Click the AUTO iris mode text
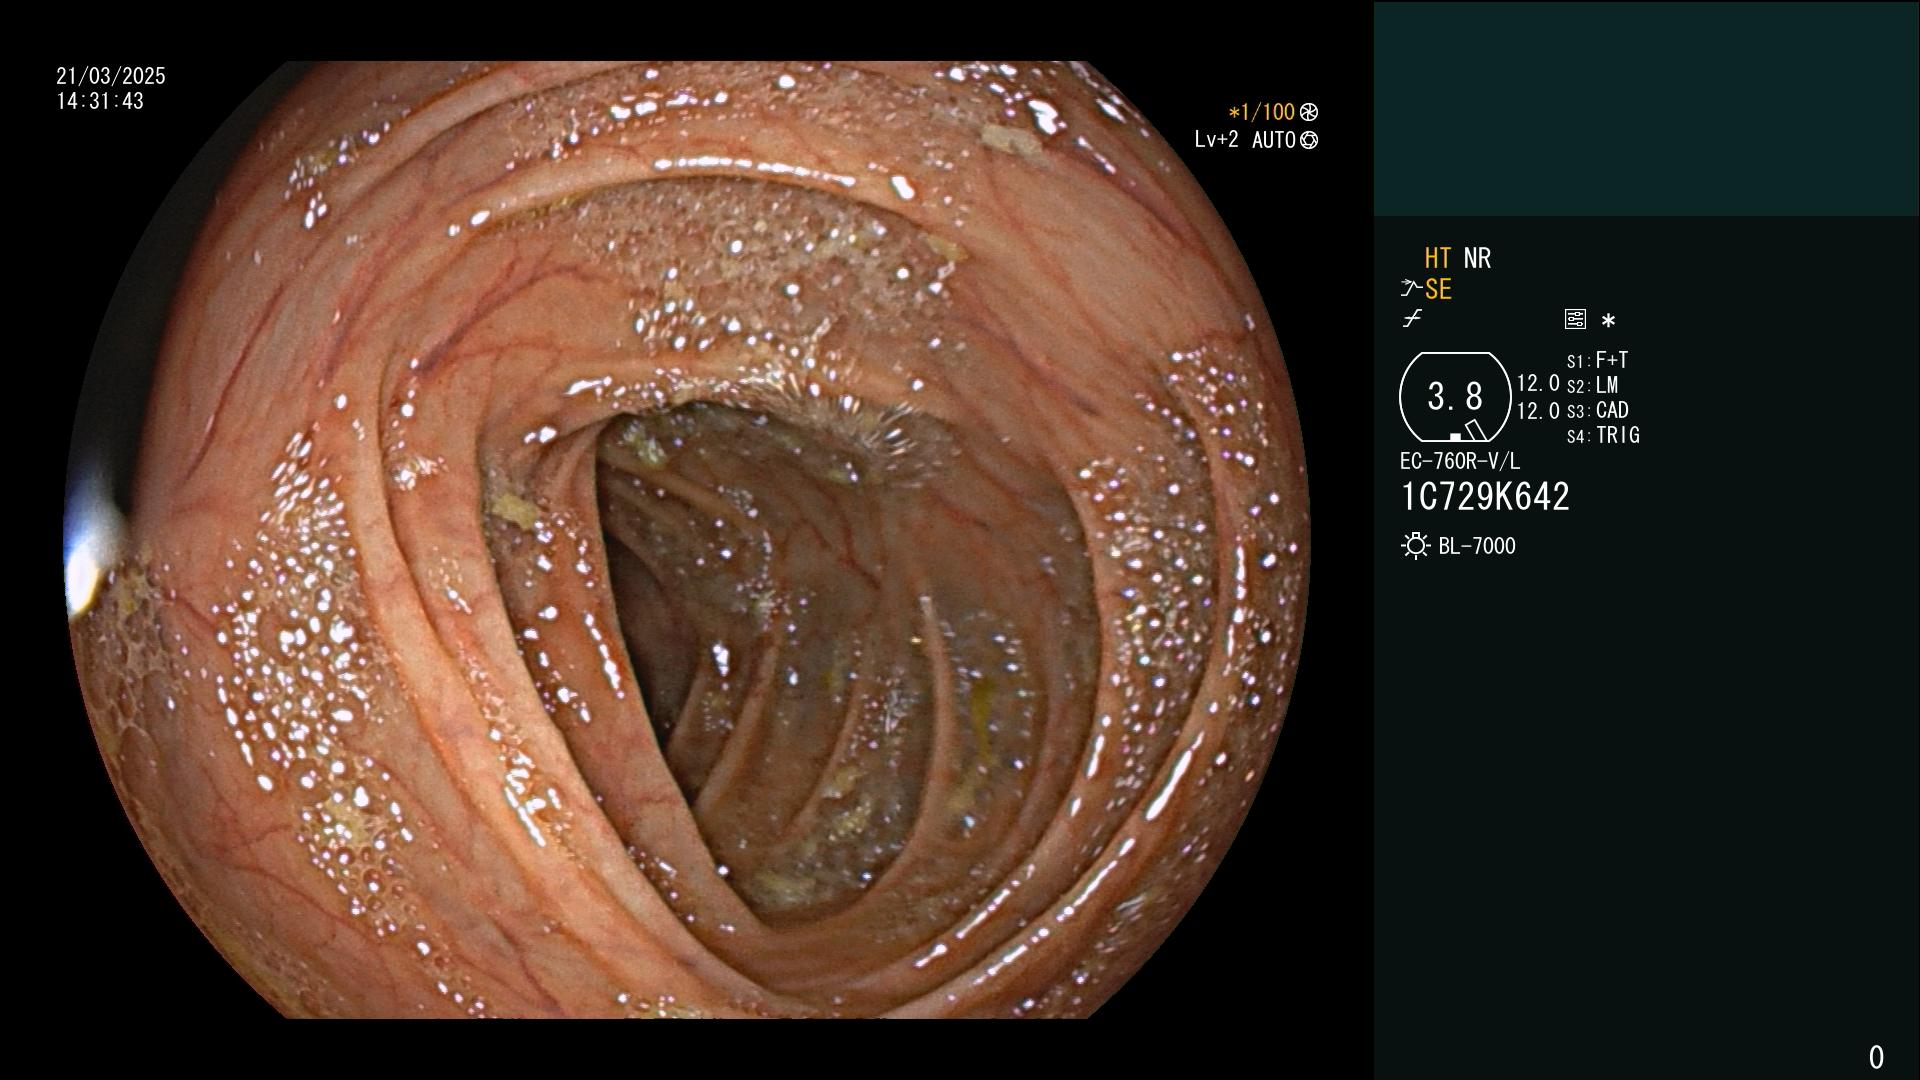Image resolution: width=1920 pixels, height=1080 pixels. [x=1273, y=140]
